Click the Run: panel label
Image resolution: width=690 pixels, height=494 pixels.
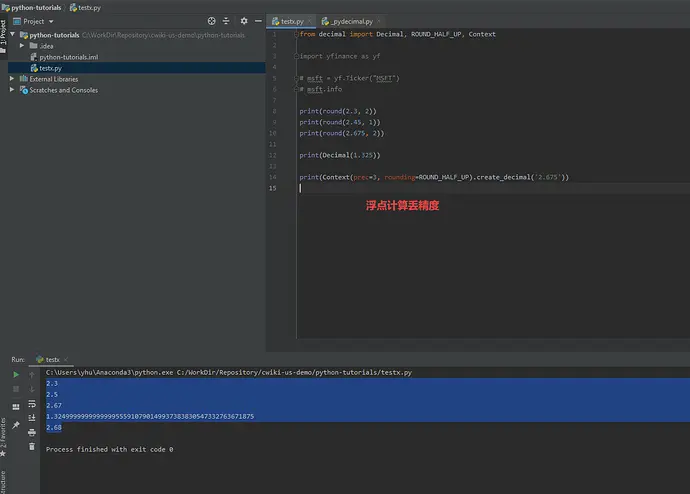click(x=18, y=359)
